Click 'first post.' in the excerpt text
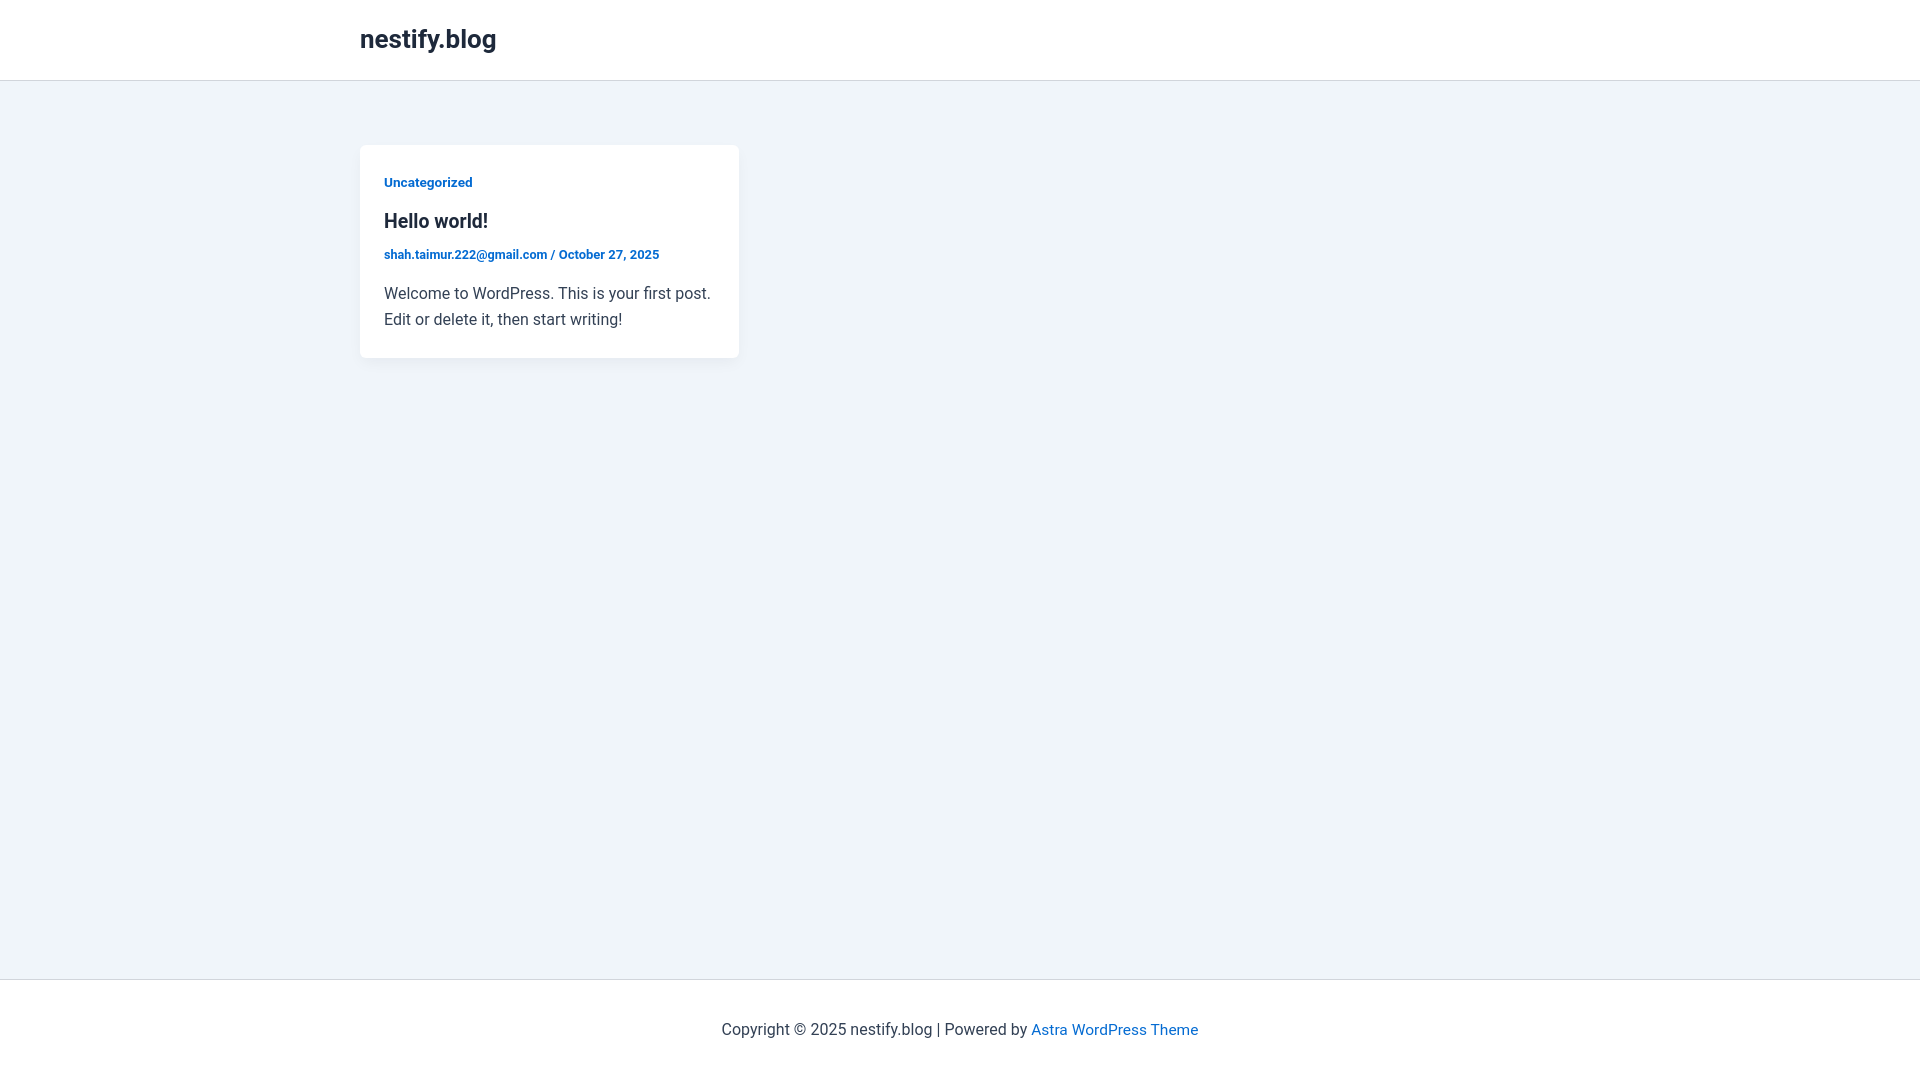The height and width of the screenshot is (1080, 1920). coord(677,294)
